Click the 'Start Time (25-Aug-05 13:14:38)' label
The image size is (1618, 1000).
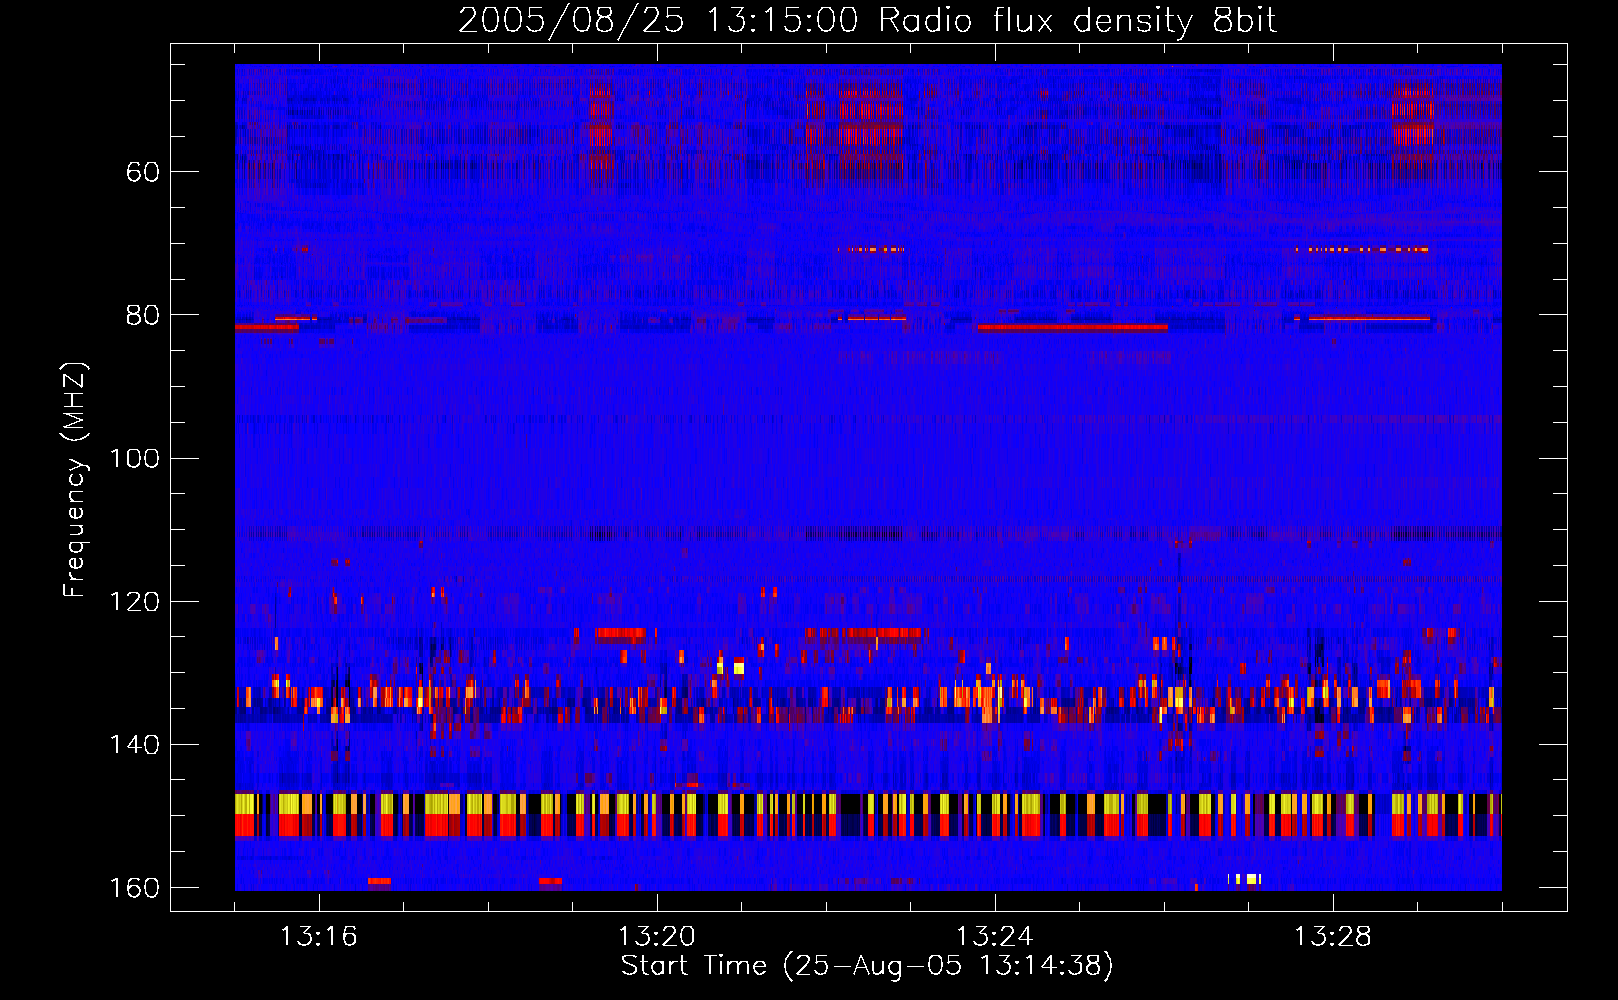867,966
